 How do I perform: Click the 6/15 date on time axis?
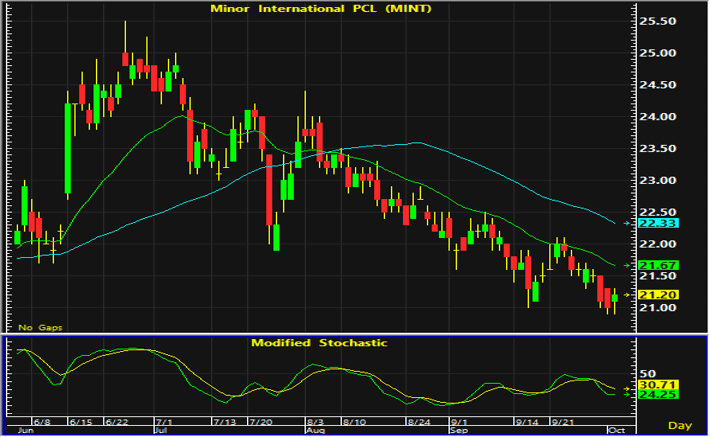(x=81, y=422)
